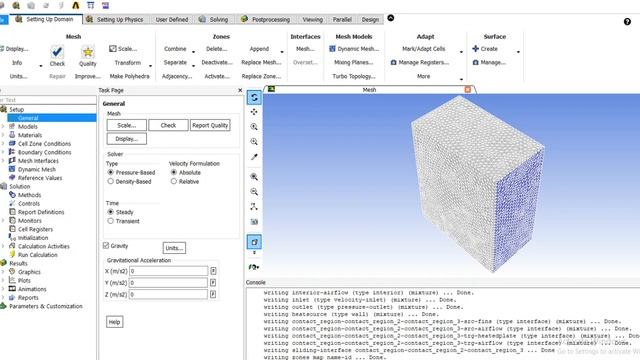The image size is (640, 360).
Task: Click the Display... button in Task Page
Action: point(127,139)
